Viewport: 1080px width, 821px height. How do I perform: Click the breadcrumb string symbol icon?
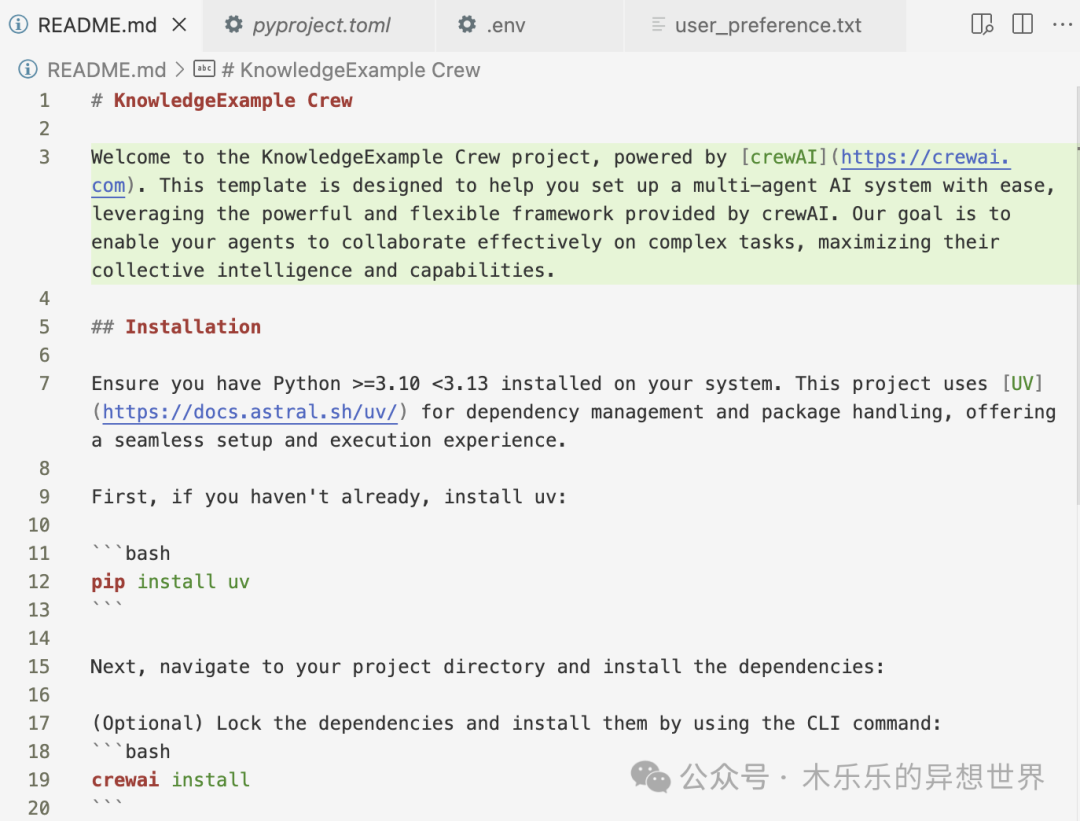(x=204, y=70)
